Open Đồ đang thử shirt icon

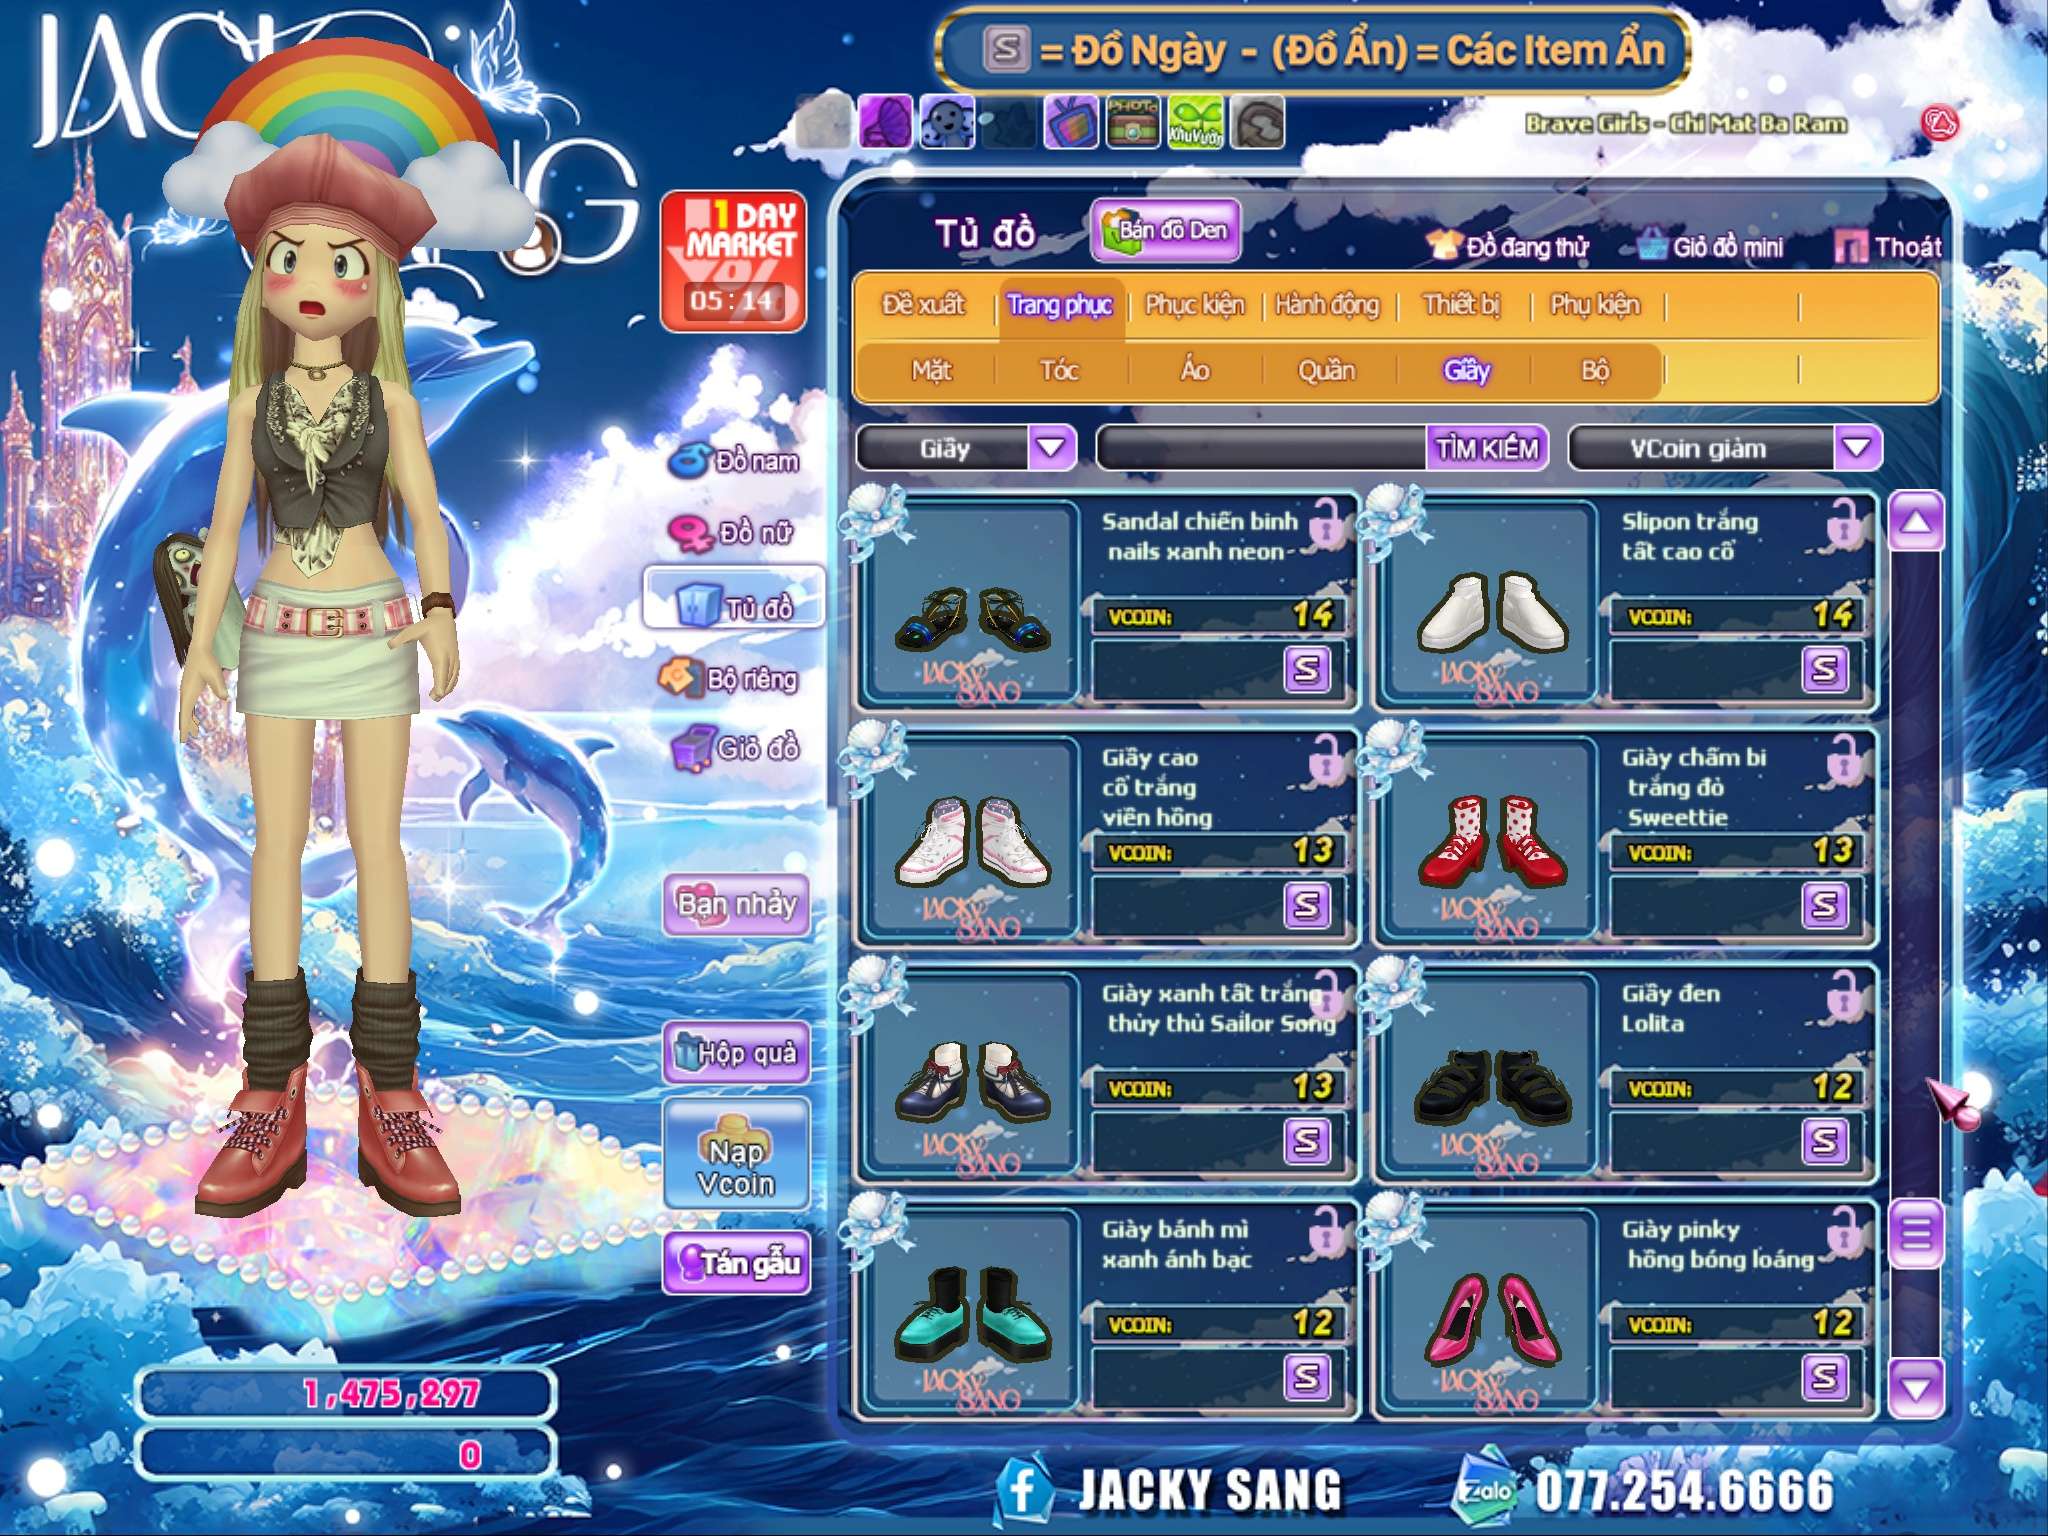pyautogui.click(x=1443, y=245)
